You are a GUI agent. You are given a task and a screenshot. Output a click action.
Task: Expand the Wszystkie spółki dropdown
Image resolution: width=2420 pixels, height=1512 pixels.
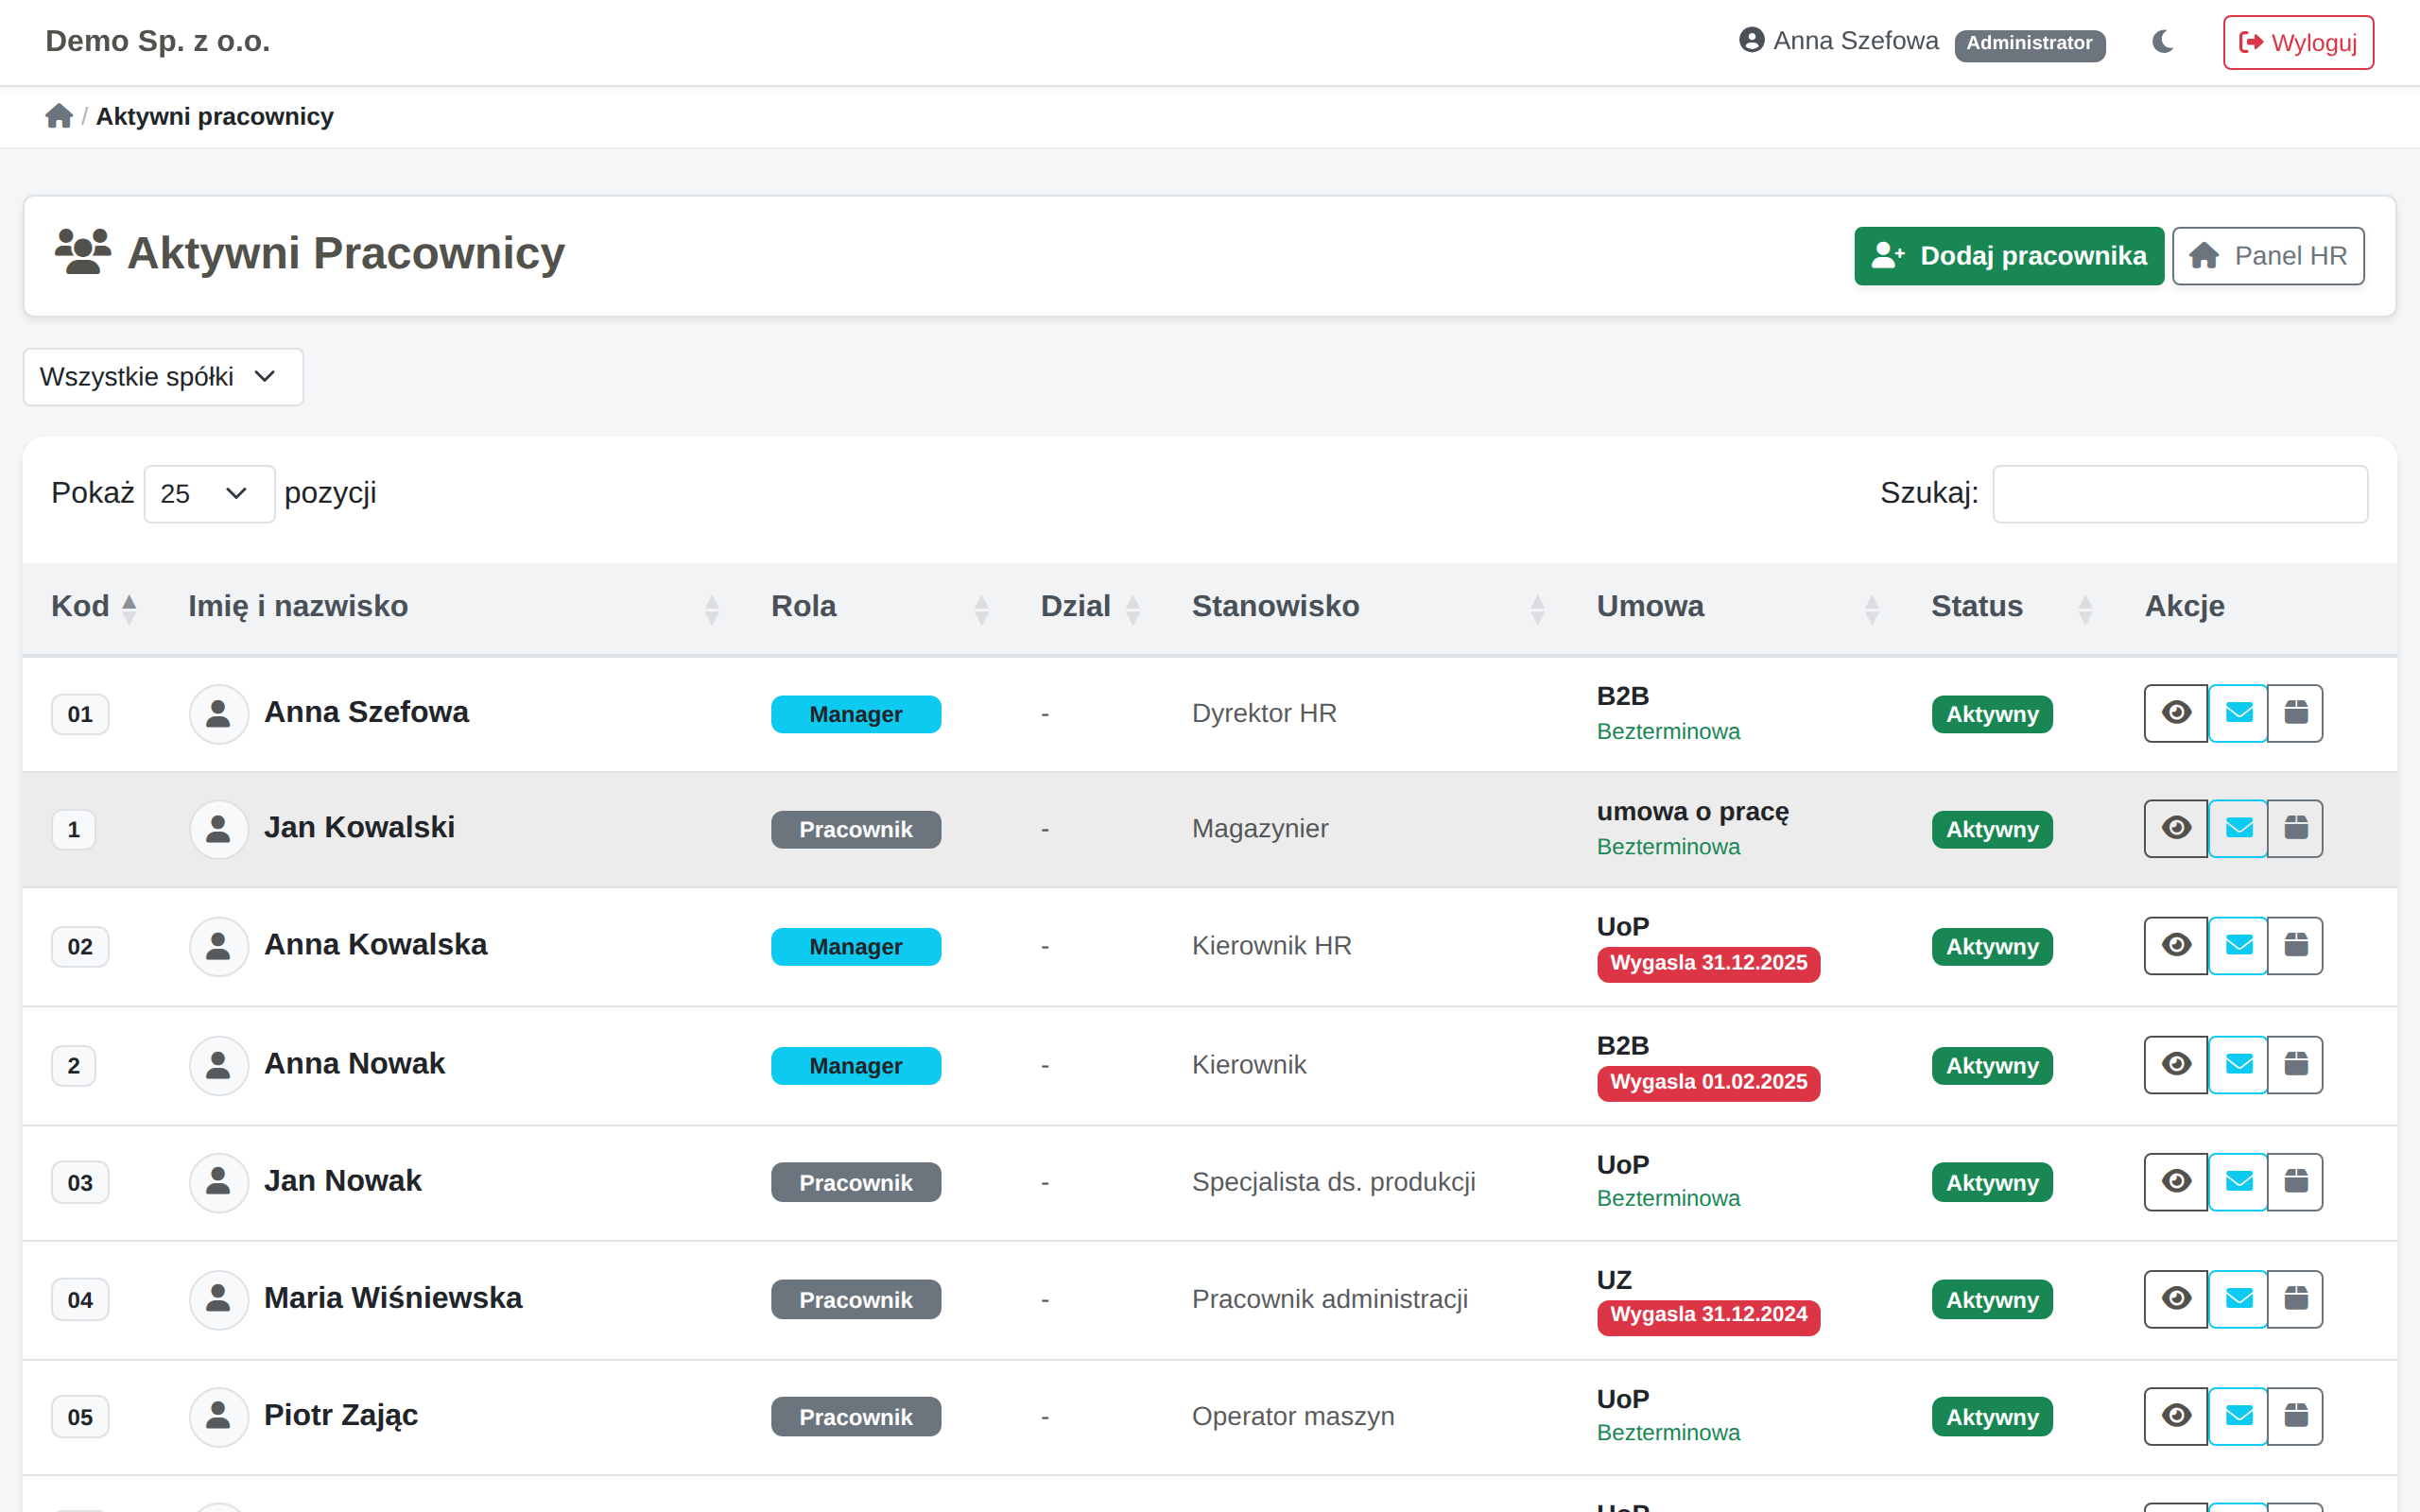(x=163, y=377)
